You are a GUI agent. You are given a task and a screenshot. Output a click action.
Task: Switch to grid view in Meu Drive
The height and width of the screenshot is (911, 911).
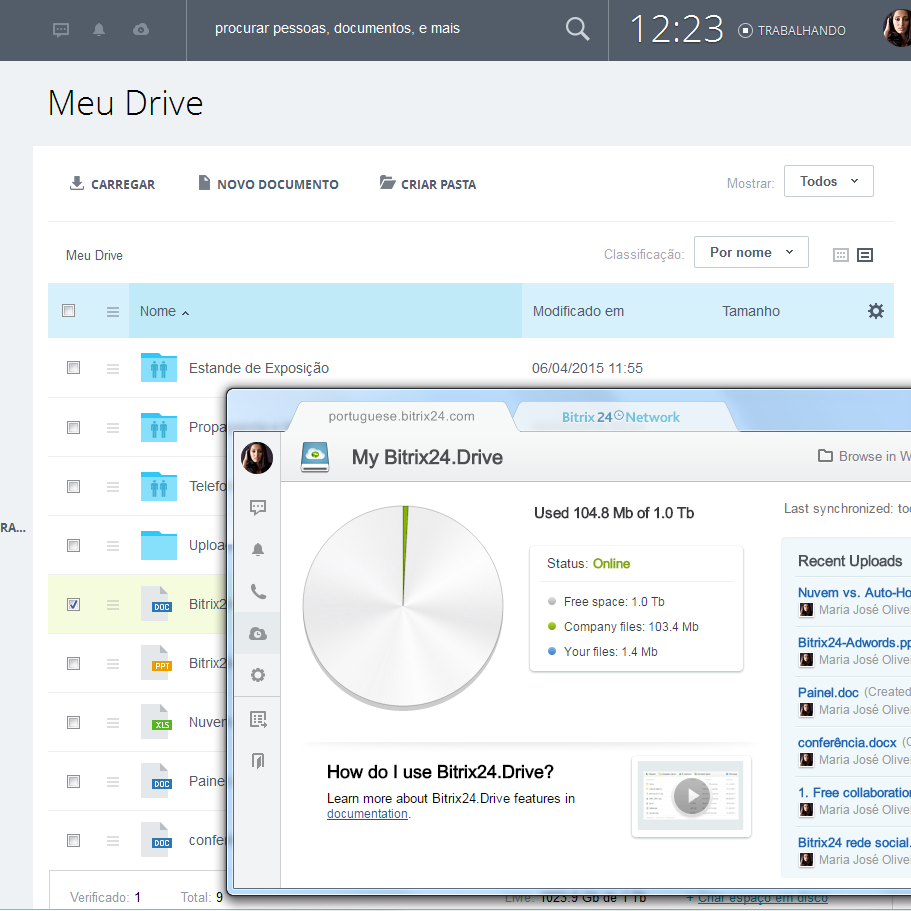[x=839, y=255]
